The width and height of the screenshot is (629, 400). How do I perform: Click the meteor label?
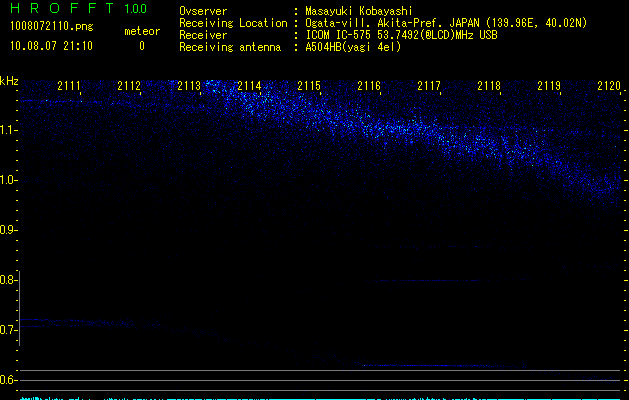tap(142, 31)
